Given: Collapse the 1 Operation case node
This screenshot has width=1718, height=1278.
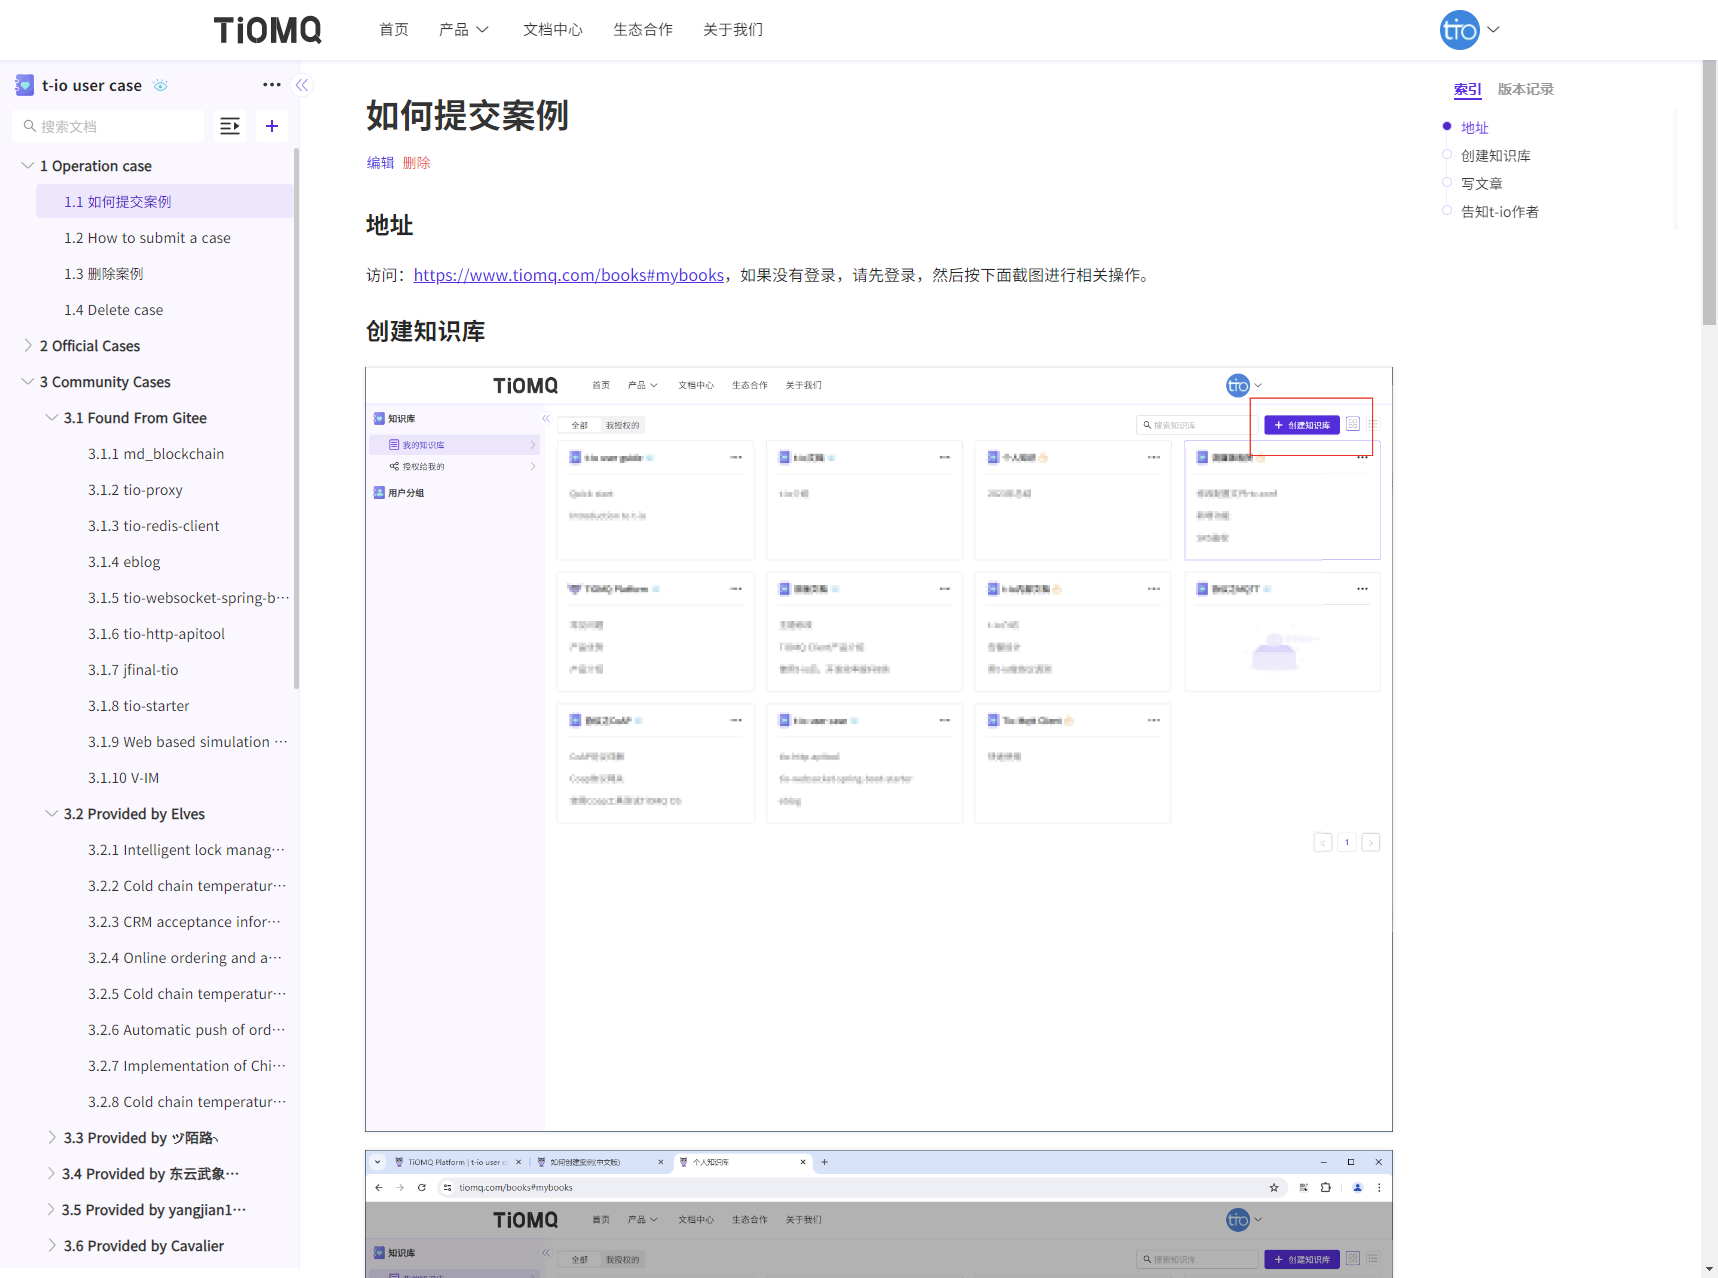Looking at the screenshot, I should 27,166.
